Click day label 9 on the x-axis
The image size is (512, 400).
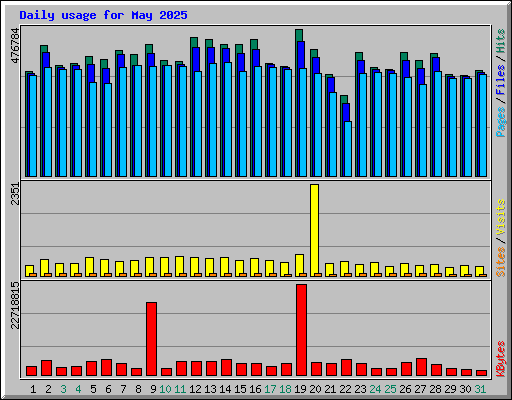coord(153,389)
